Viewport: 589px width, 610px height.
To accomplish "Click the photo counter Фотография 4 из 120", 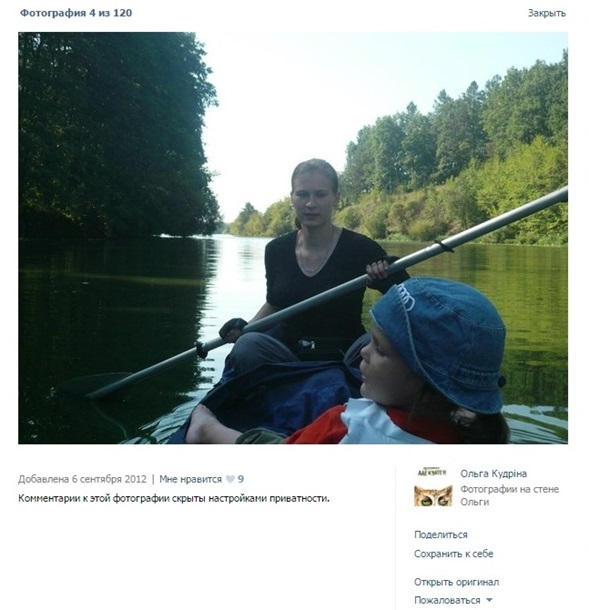I will pyautogui.click(x=76, y=13).
